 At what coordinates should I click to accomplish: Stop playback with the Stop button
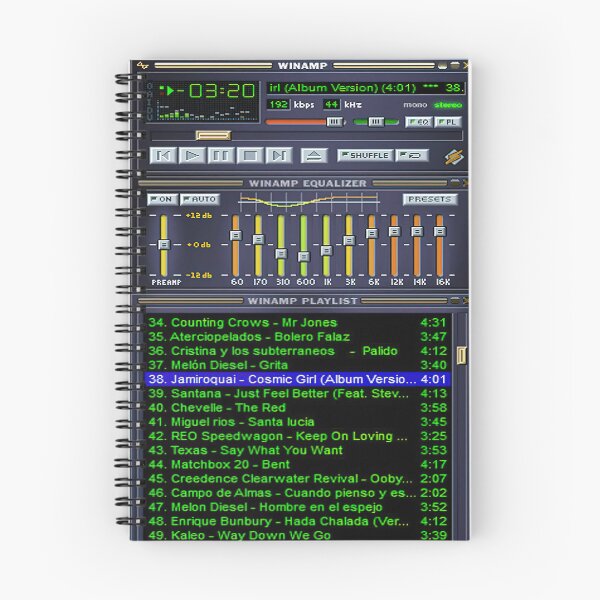click(x=250, y=155)
